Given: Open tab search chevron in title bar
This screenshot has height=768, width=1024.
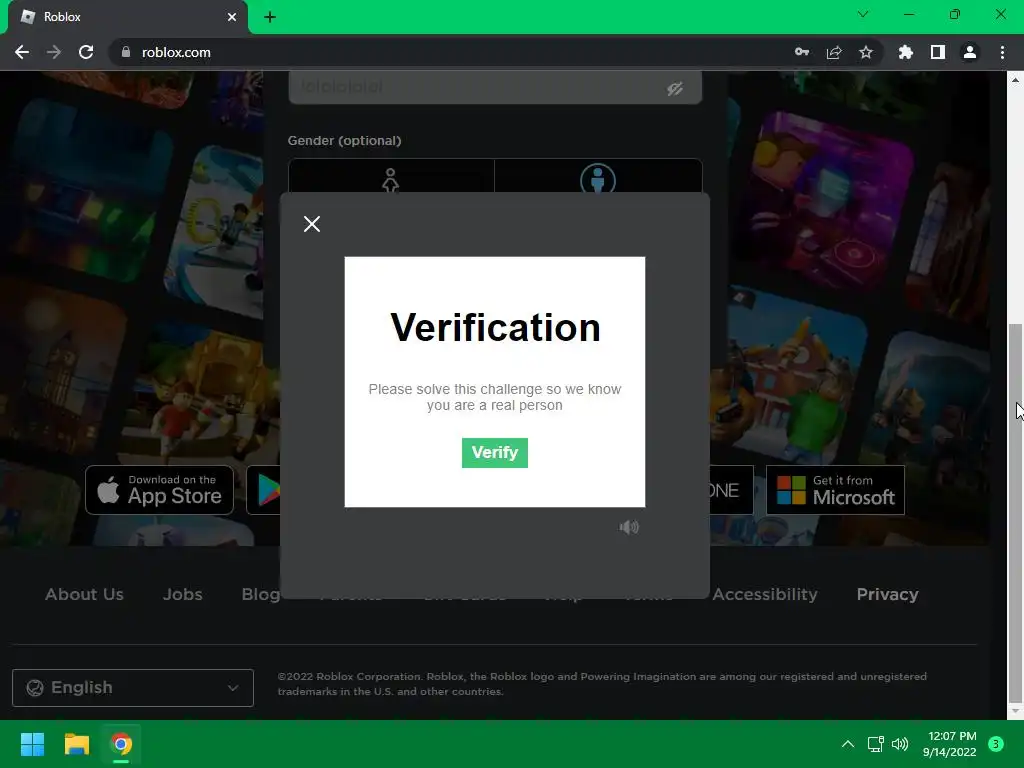Looking at the screenshot, I should point(863,14).
